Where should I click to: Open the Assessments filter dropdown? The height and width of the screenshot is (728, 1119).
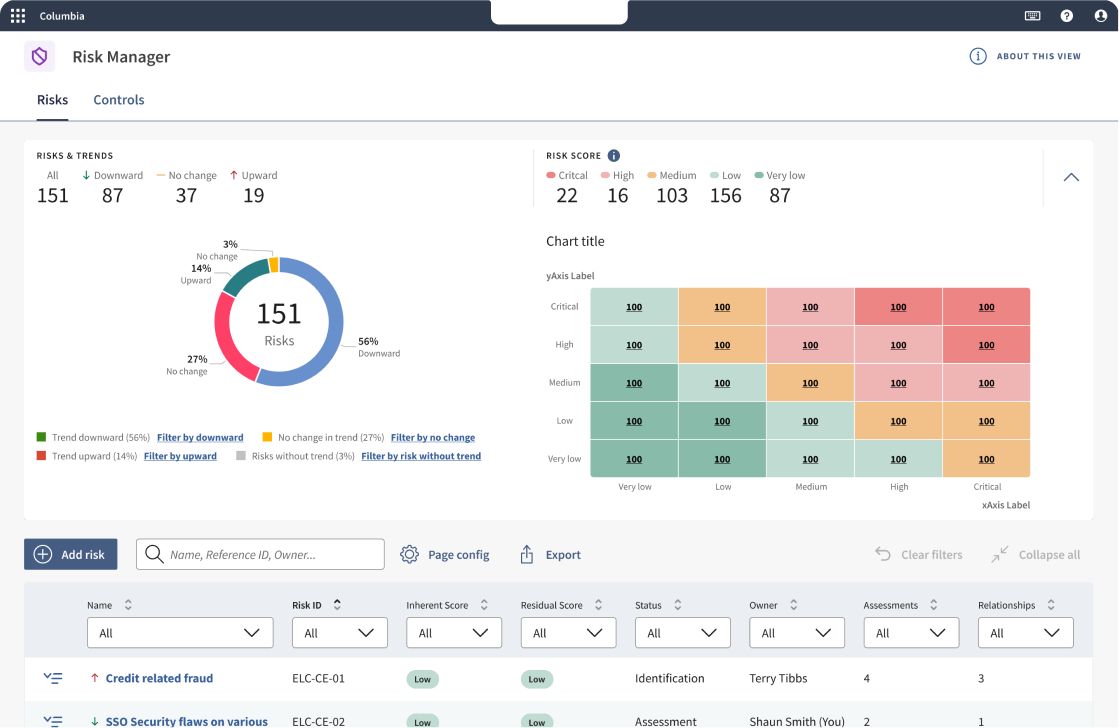tap(911, 632)
